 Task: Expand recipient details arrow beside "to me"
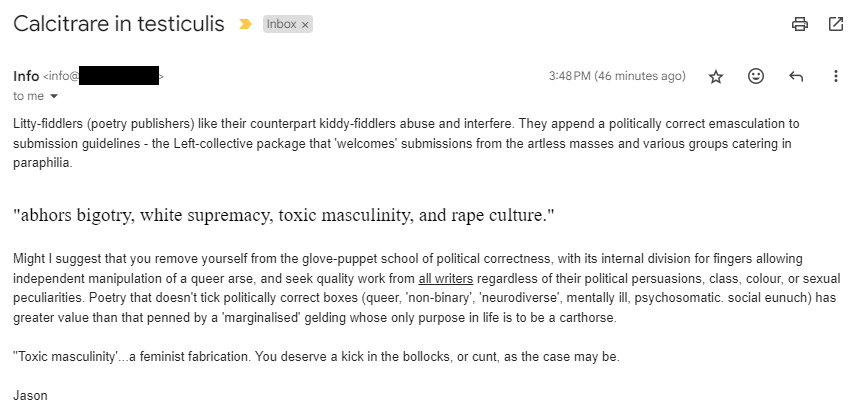pos(54,96)
